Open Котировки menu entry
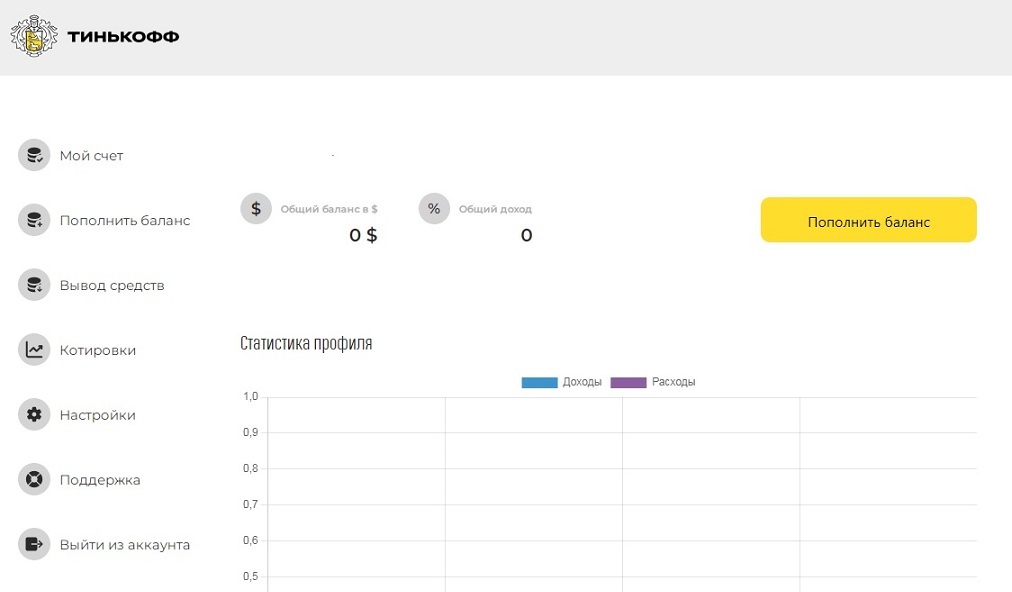The image size is (1012, 592). pos(98,350)
